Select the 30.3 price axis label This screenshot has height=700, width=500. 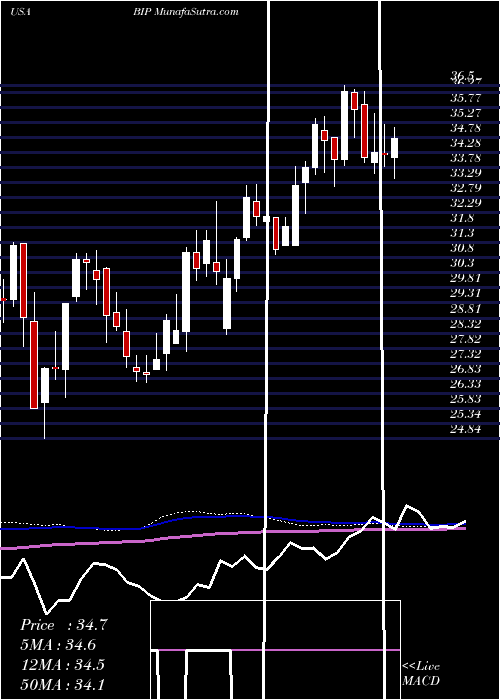[x=462, y=263]
